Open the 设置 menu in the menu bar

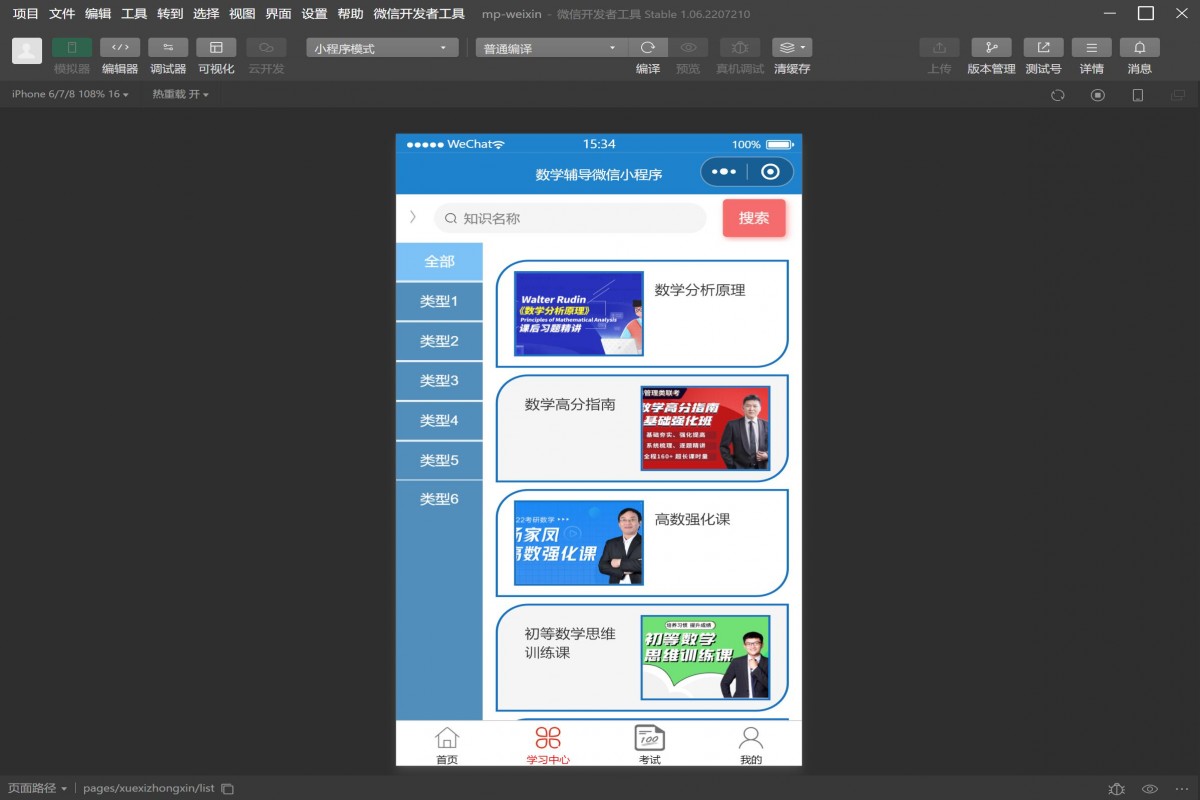[x=315, y=14]
